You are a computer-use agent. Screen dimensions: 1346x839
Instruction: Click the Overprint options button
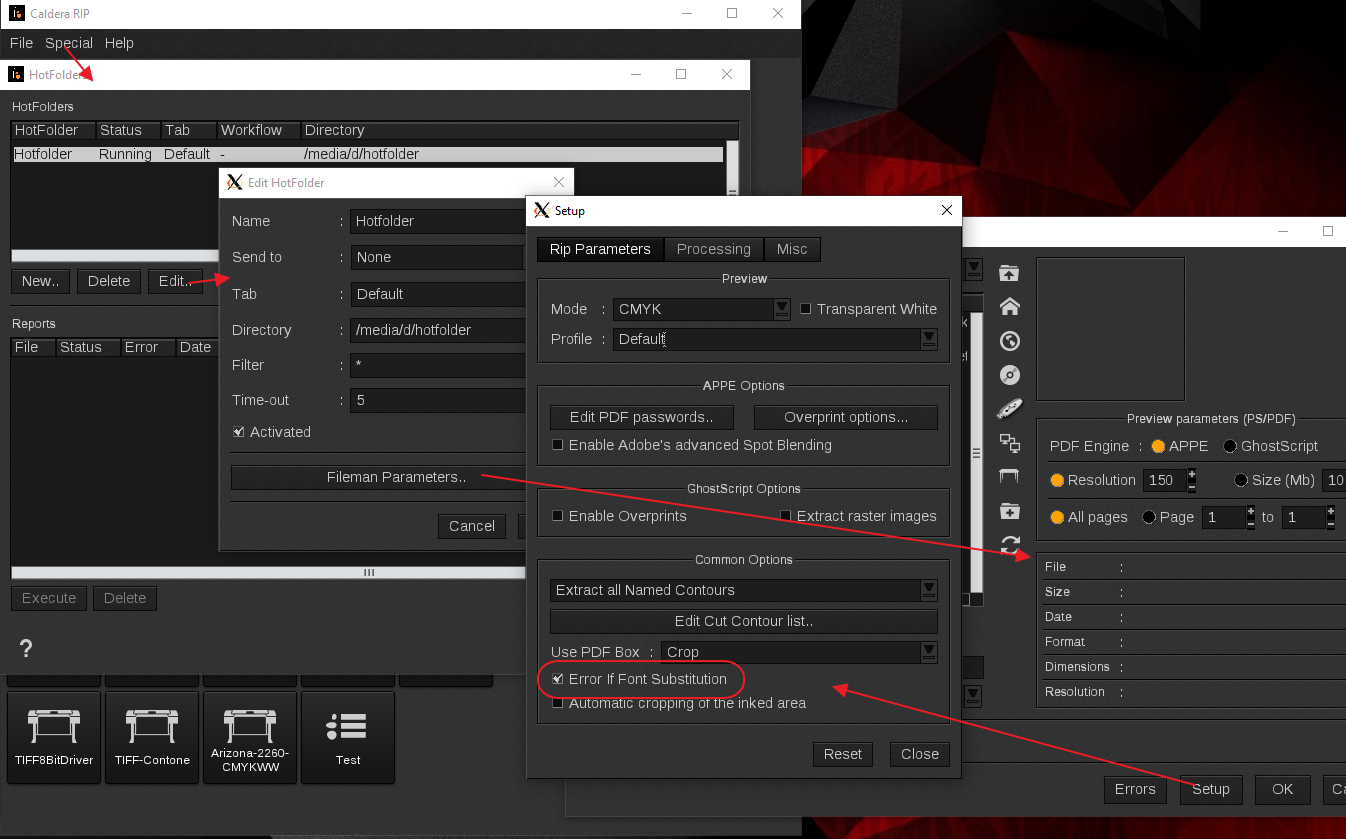point(846,417)
